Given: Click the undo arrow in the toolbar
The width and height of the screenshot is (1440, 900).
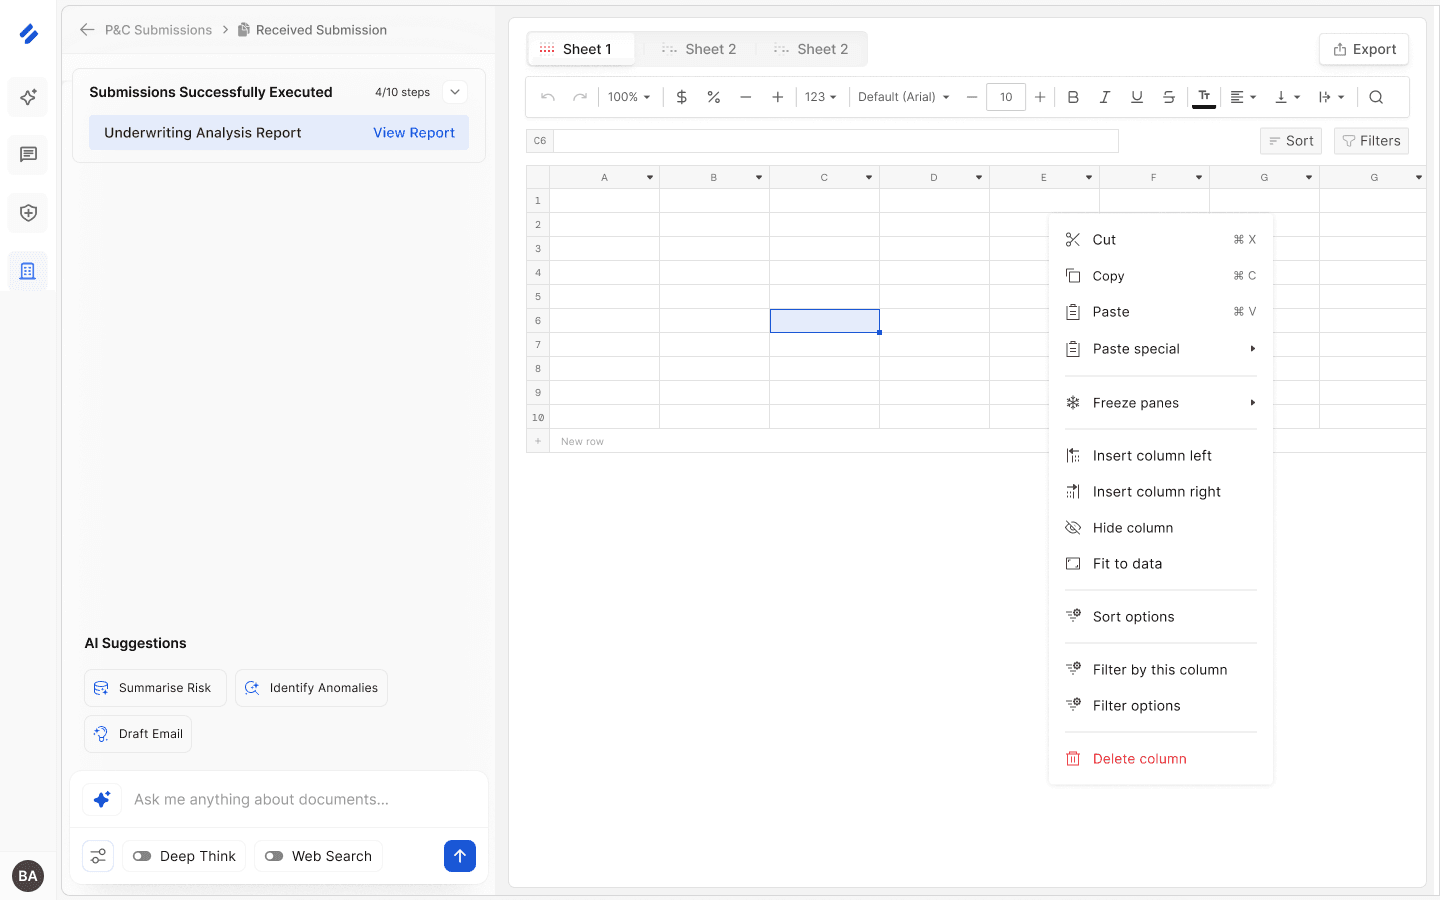Looking at the screenshot, I should coord(548,97).
